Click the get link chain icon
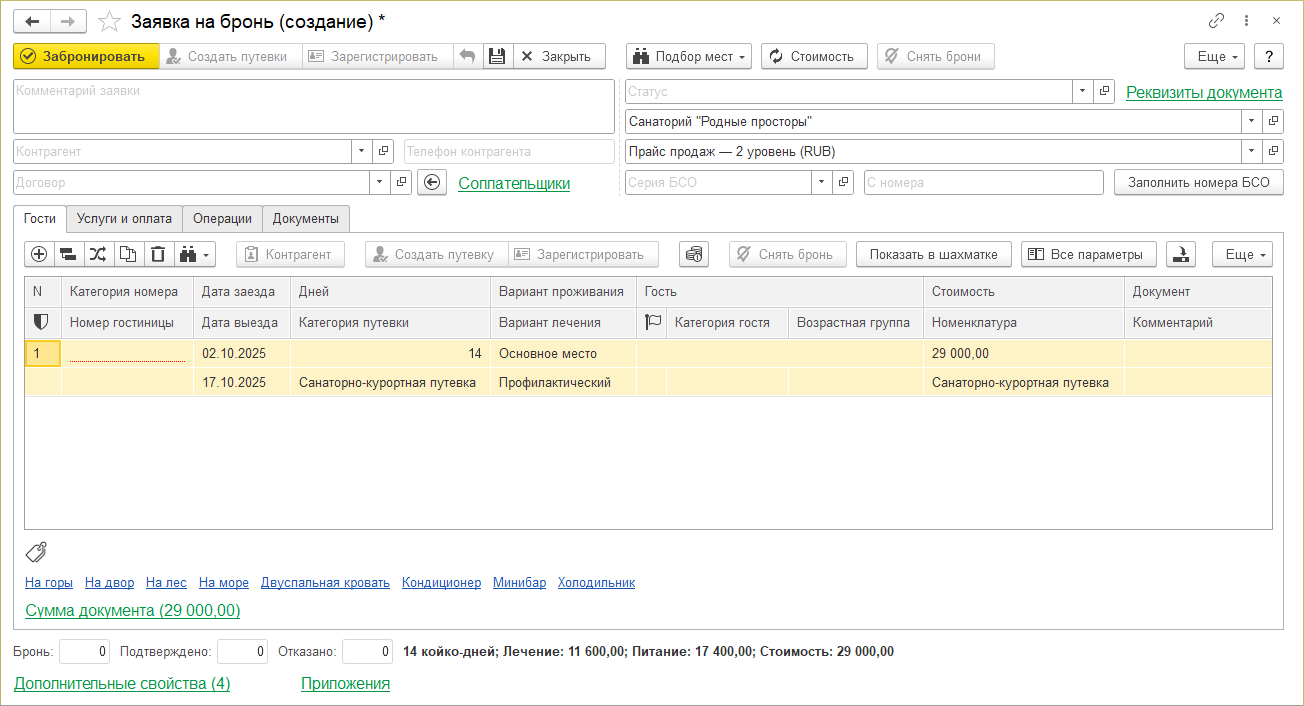Screen dimensions: 1304x706 click(x=1216, y=21)
